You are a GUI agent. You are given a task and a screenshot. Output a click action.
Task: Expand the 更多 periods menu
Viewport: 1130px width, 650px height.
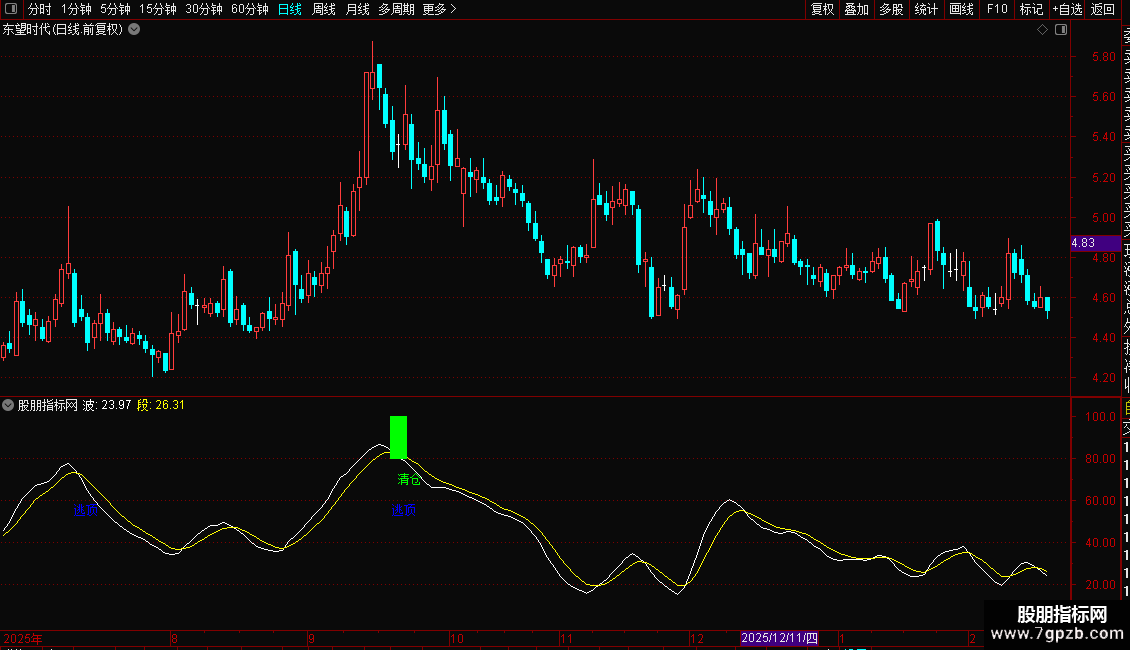click(x=440, y=9)
